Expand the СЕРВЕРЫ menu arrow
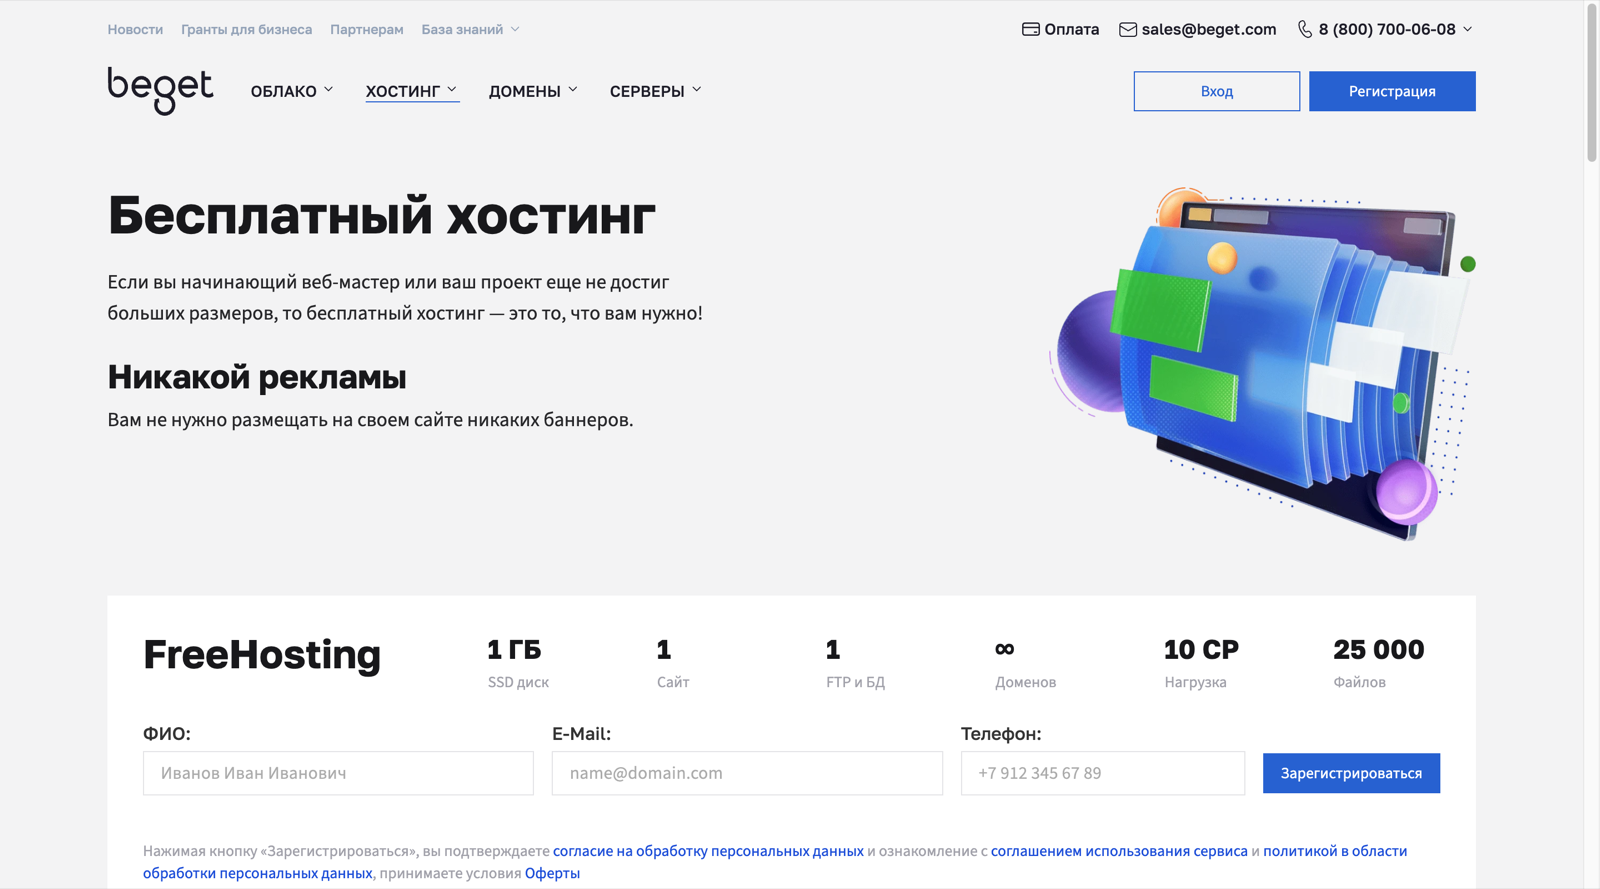Viewport: 1600px width, 889px height. coord(697,90)
